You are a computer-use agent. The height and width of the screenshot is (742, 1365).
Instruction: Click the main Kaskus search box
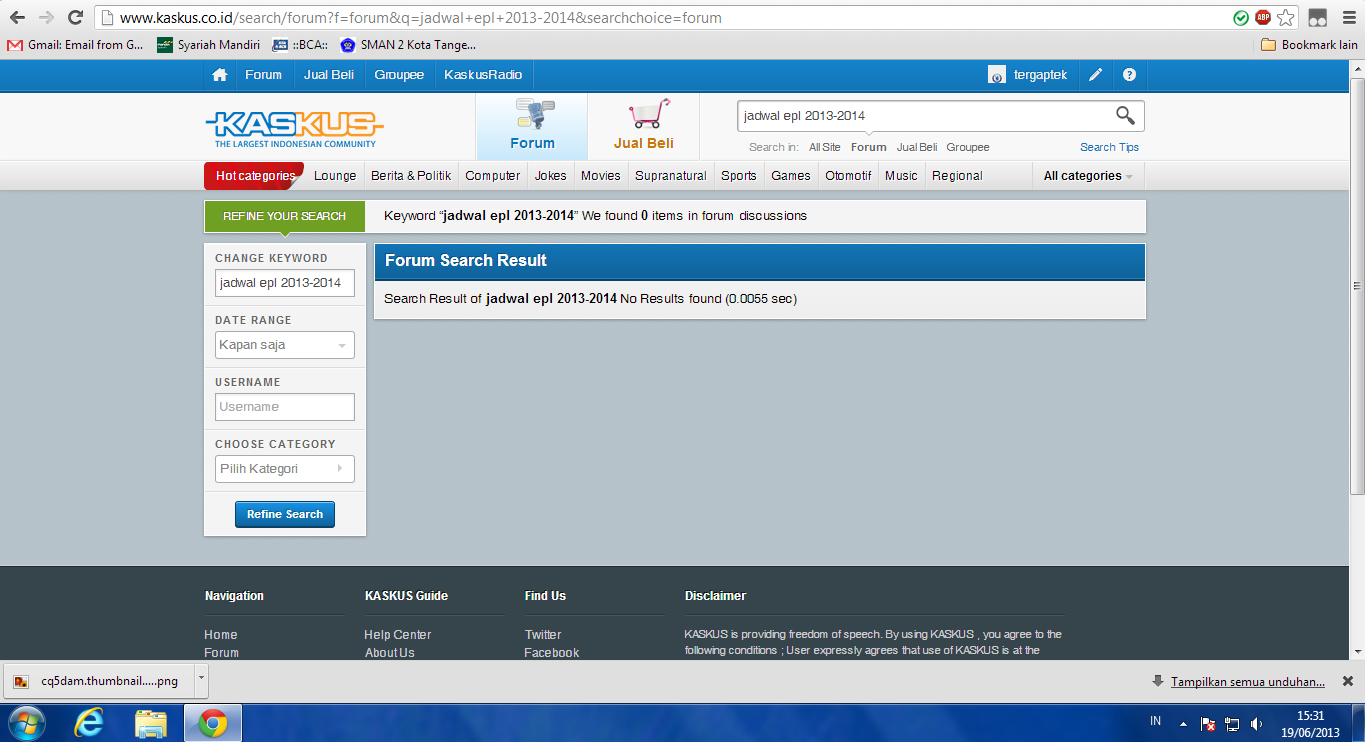tap(924, 116)
